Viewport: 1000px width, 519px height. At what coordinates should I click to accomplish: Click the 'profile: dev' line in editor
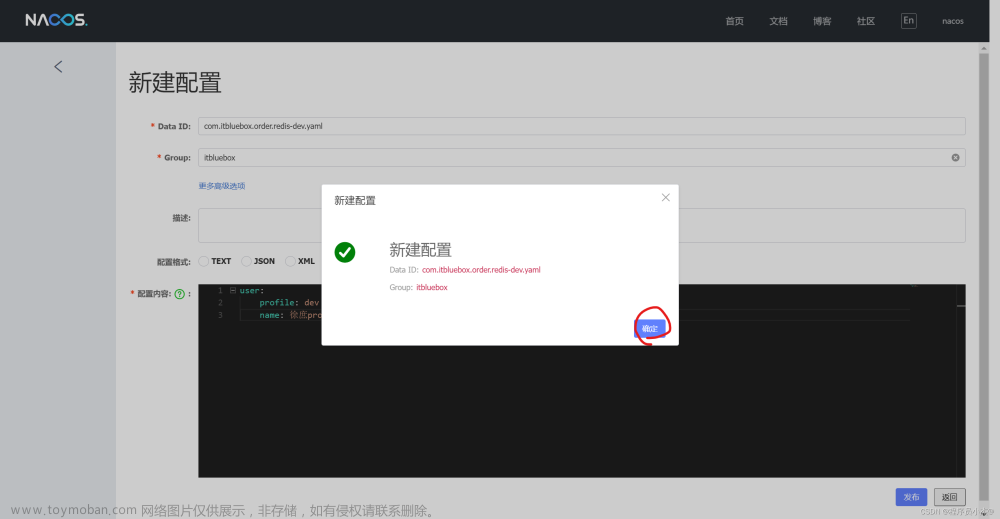289,303
